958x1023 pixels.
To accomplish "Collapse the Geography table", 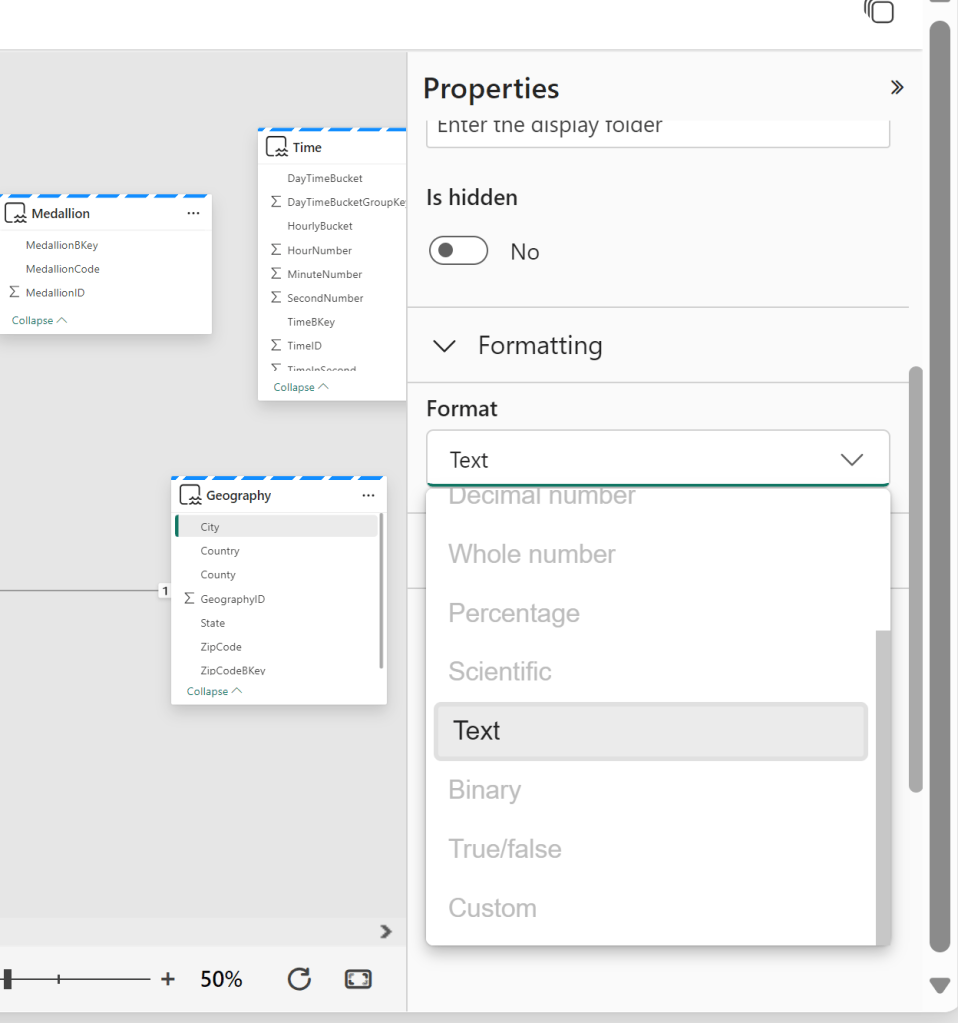I will tap(214, 692).
